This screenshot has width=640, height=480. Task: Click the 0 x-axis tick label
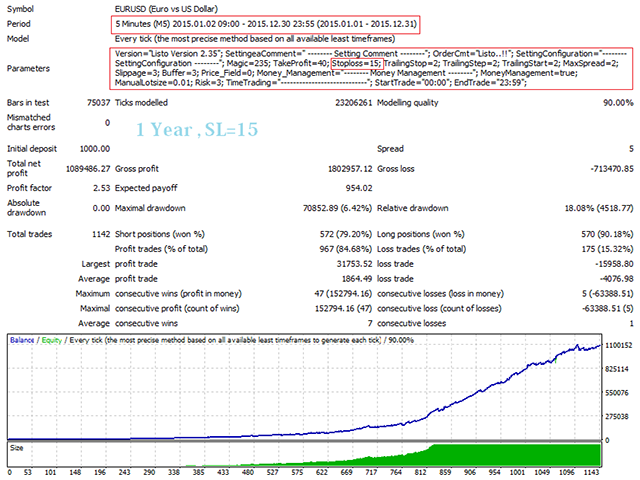click(11, 474)
